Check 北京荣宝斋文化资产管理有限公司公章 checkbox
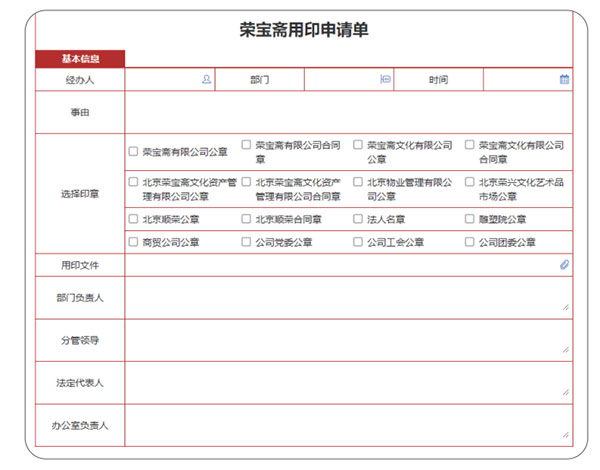 tap(133, 181)
